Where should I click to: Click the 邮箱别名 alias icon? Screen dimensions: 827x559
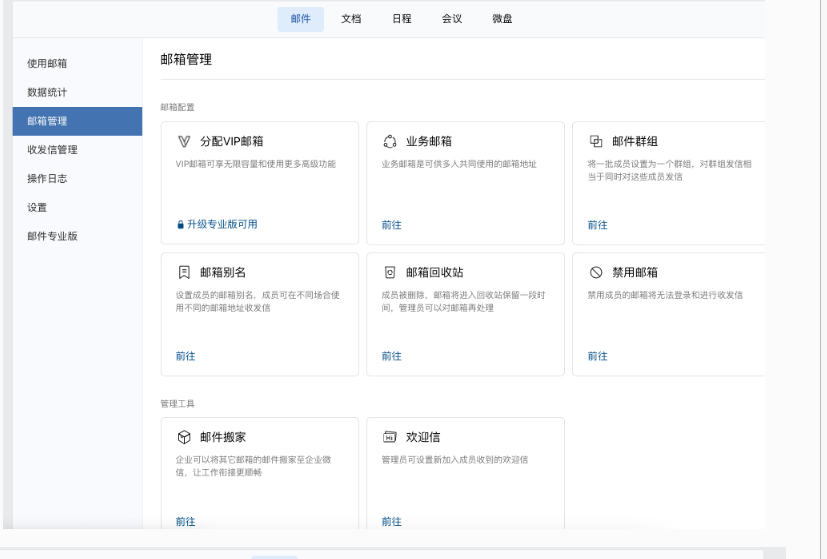(x=183, y=272)
